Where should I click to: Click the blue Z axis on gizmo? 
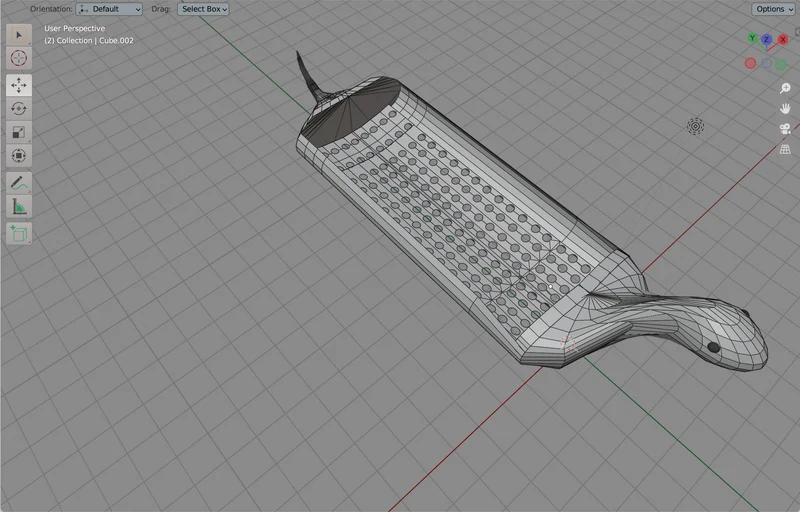pos(766,40)
